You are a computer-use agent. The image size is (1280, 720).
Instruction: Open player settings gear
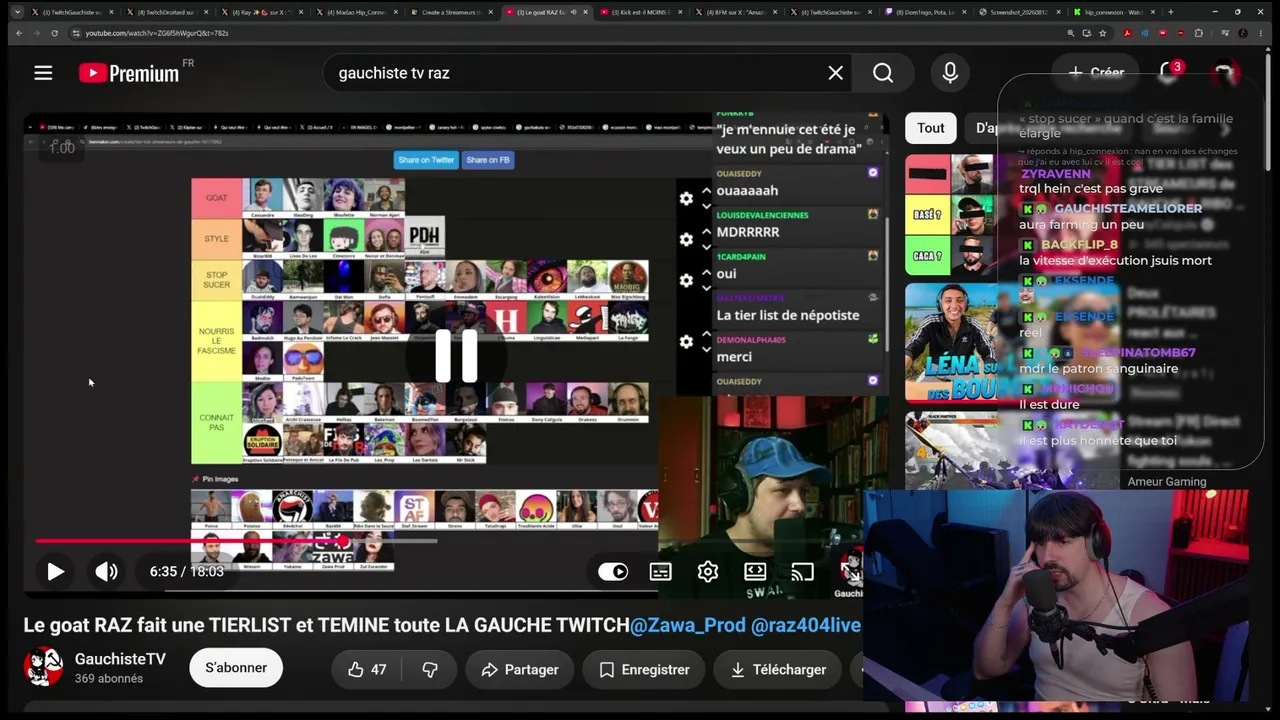708,572
